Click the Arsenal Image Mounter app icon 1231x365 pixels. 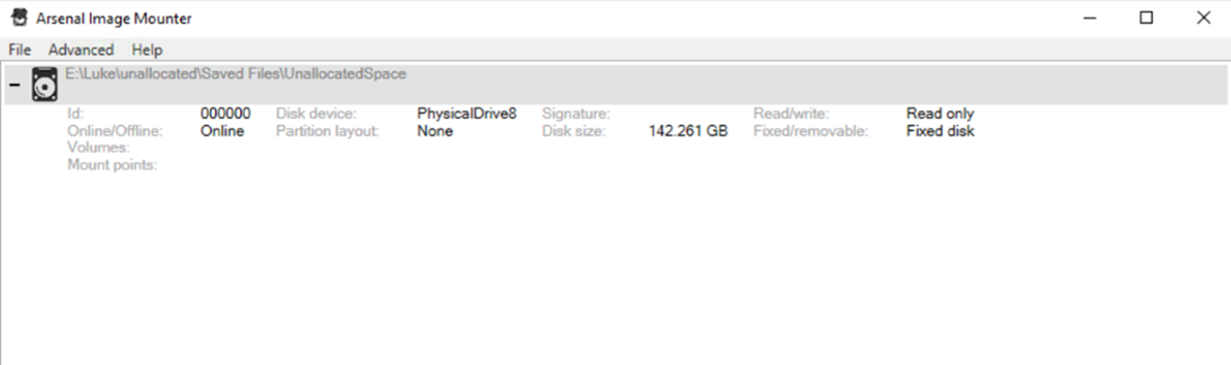(x=18, y=18)
